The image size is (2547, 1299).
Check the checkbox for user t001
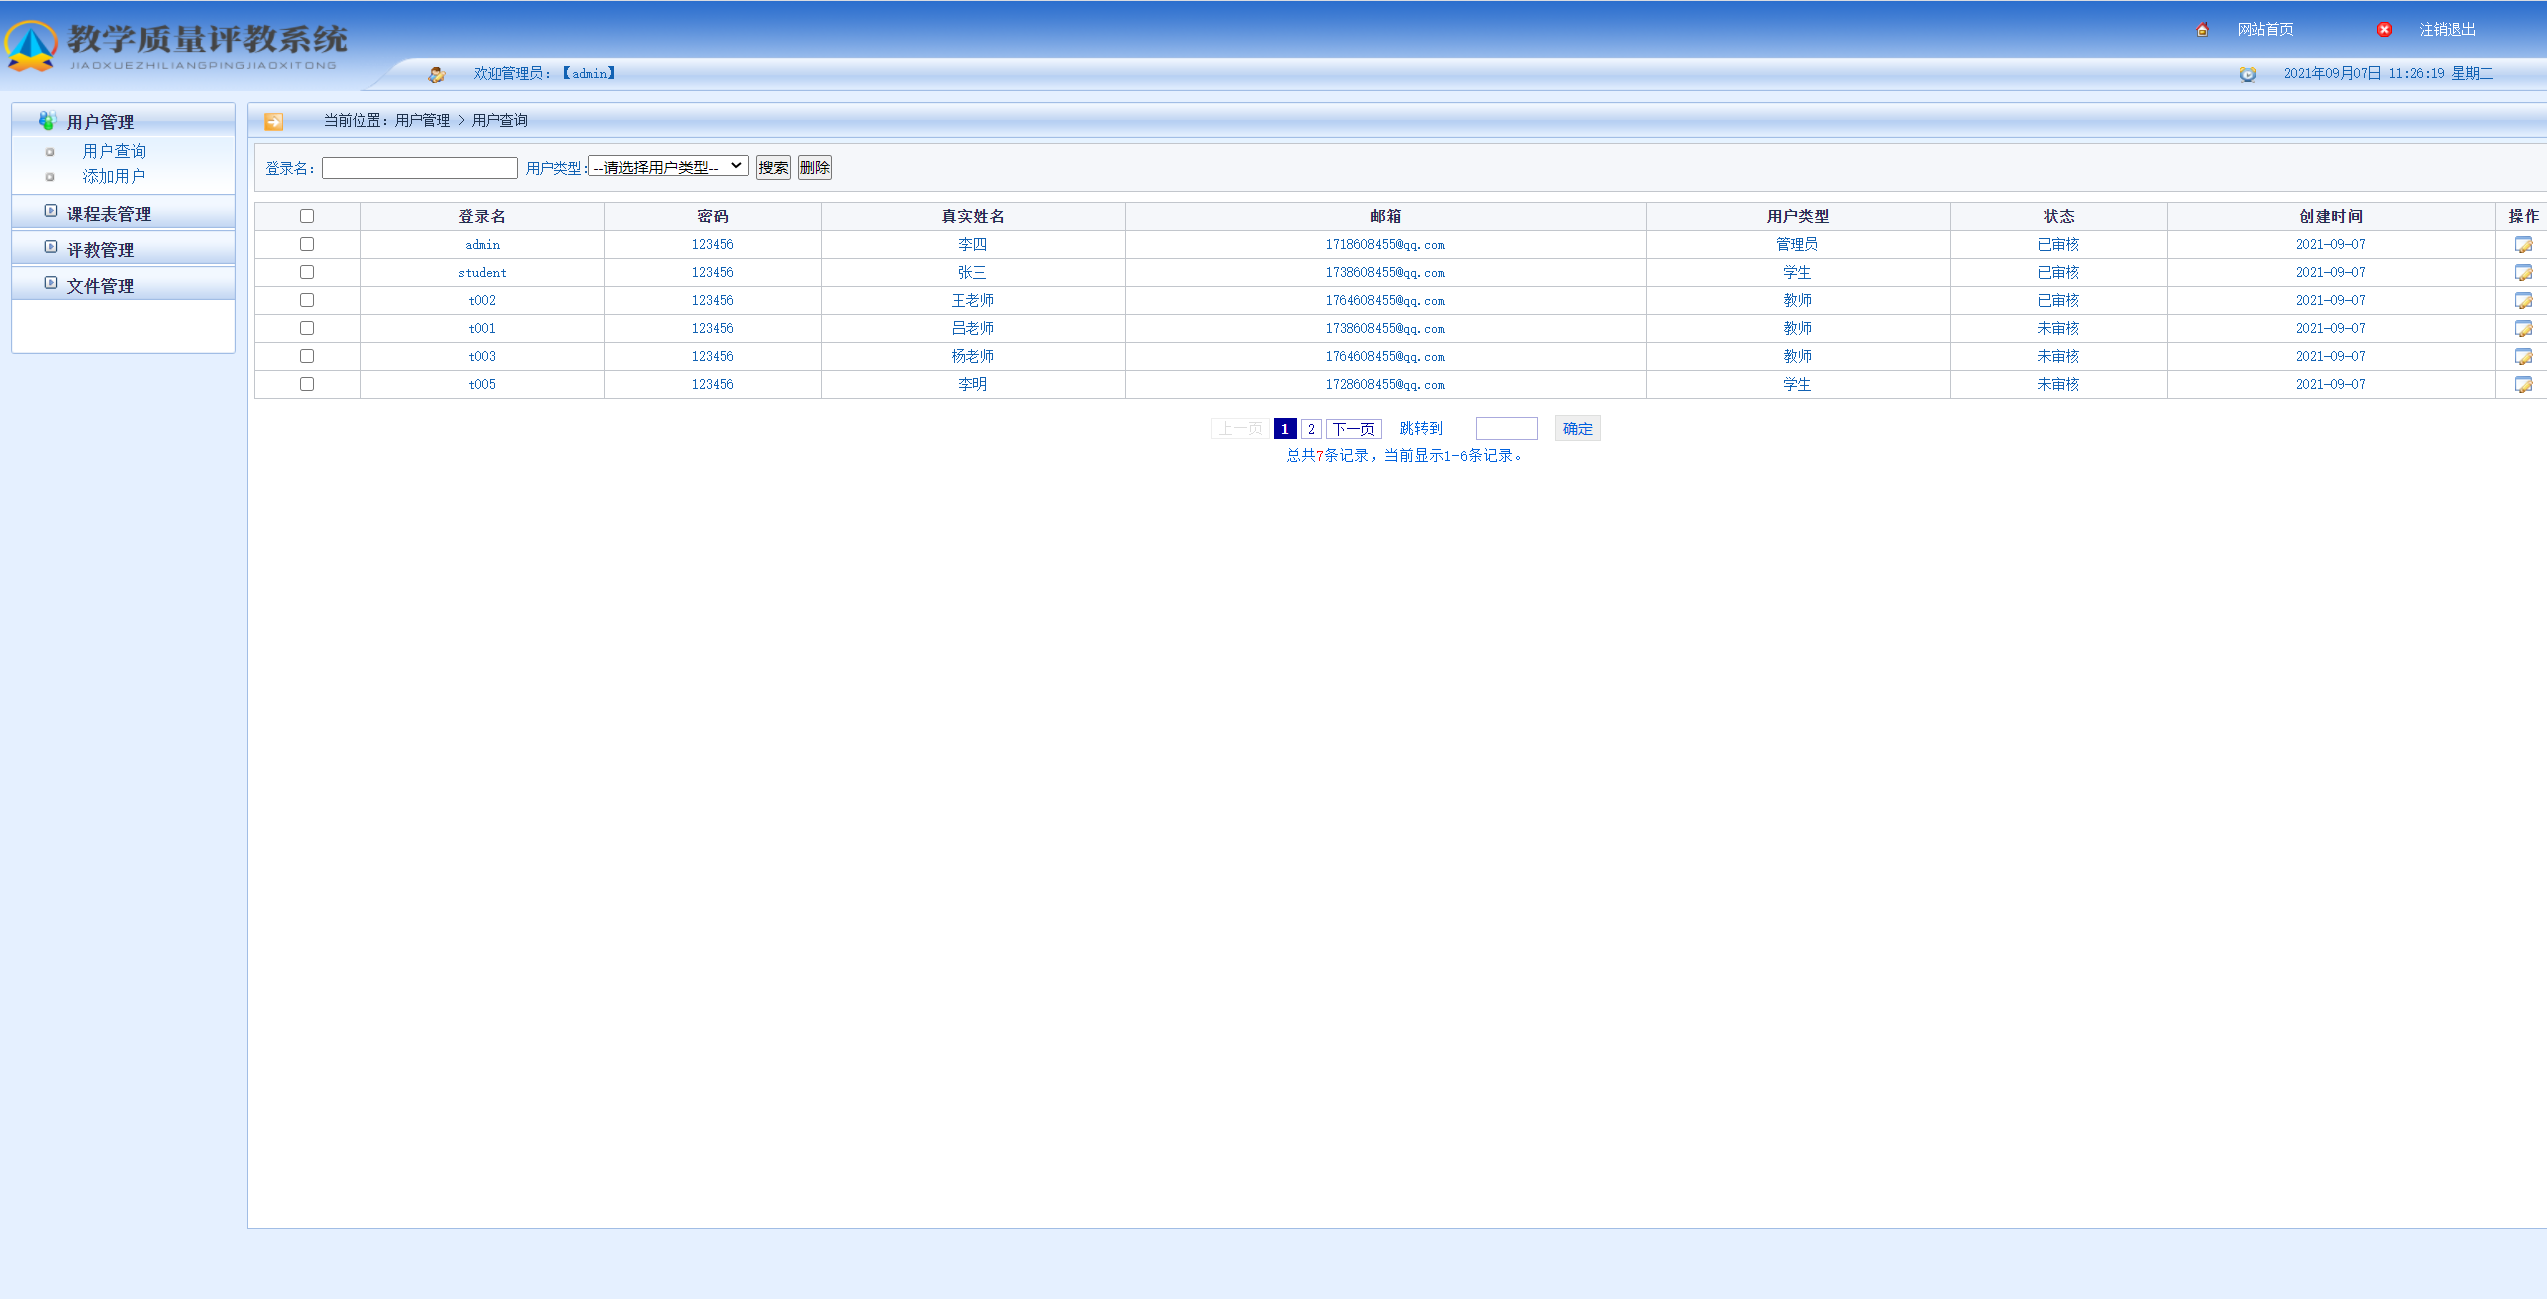coord(307,328)
